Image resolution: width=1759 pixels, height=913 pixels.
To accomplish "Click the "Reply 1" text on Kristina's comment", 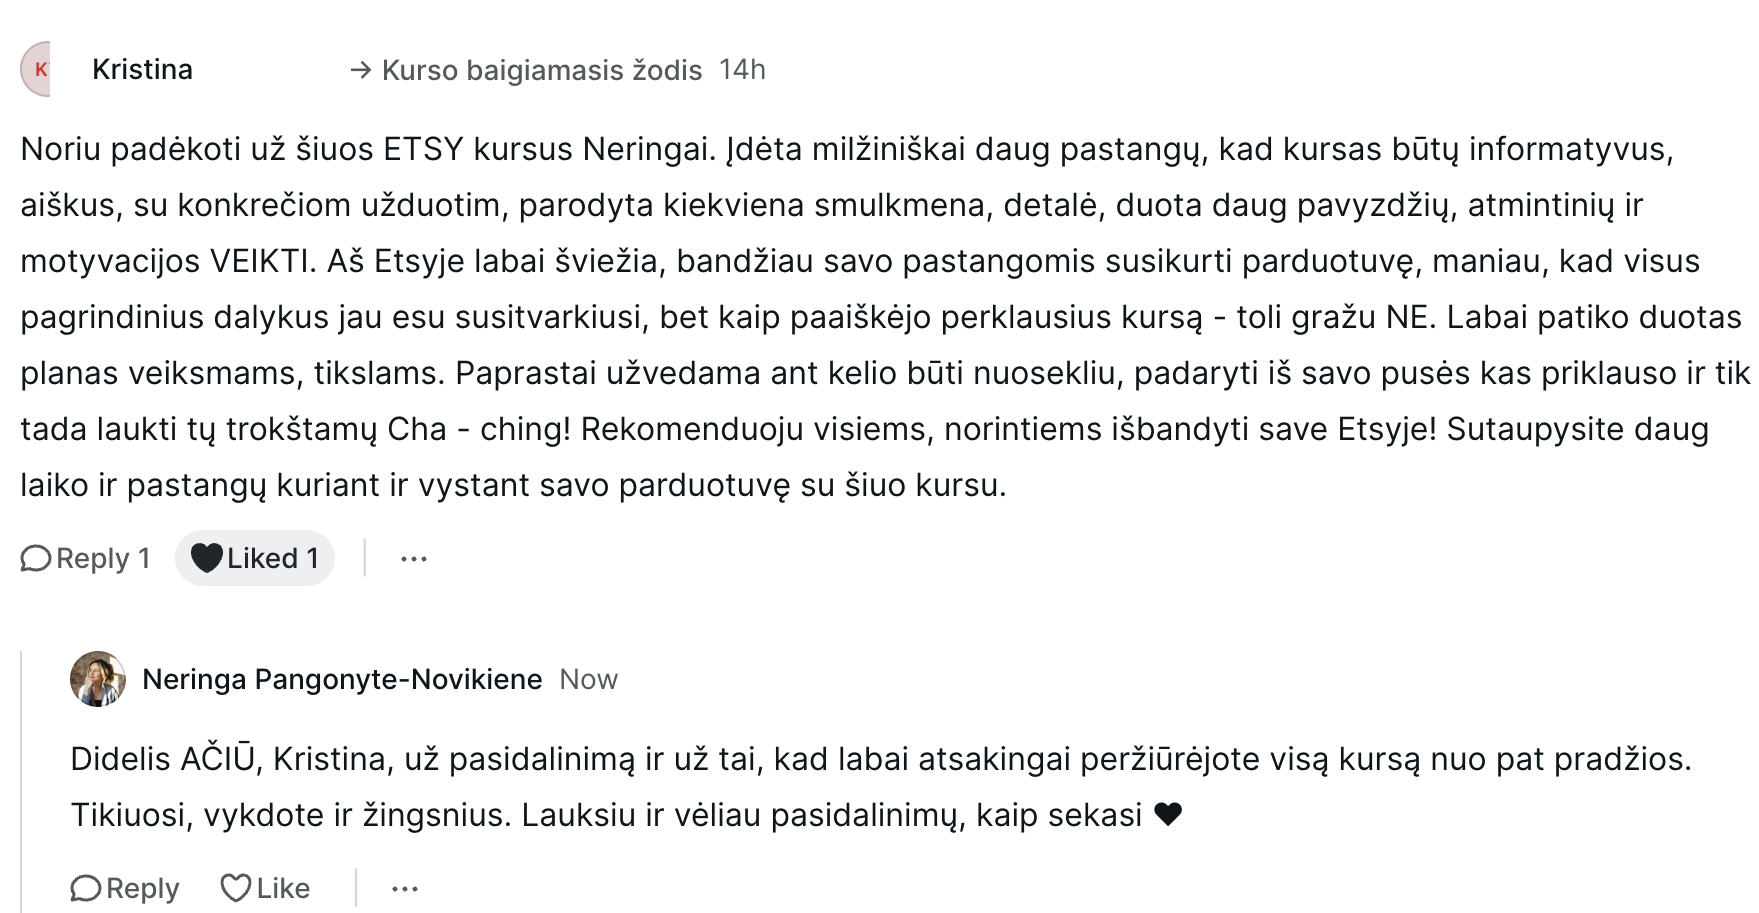I will click(103, 558).
